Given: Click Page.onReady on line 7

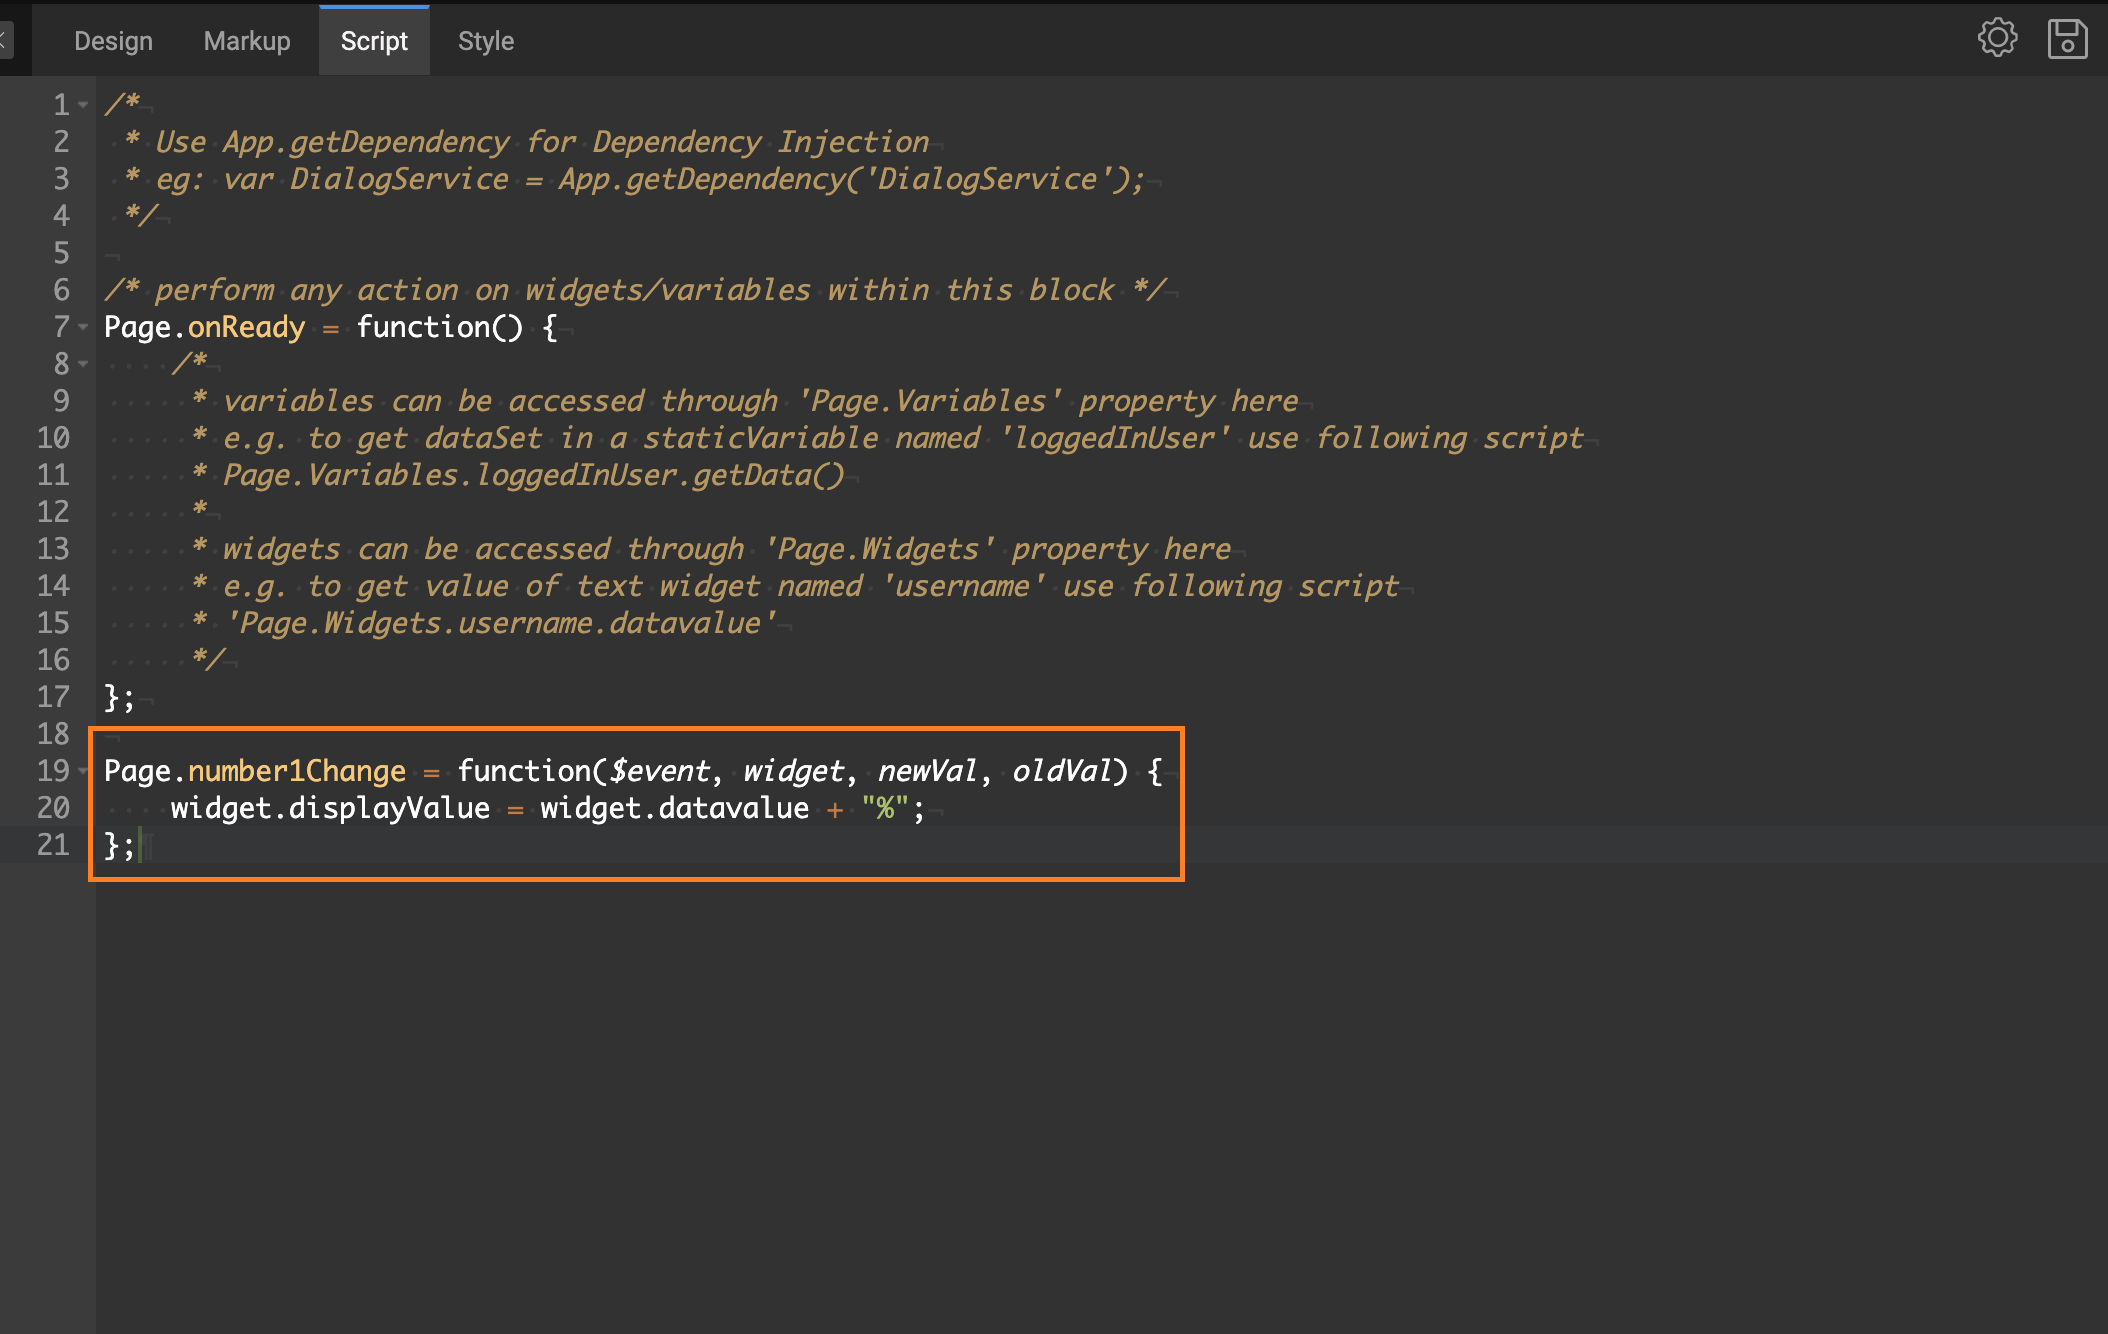Looking at the screenshot, I should pos(203,327).
